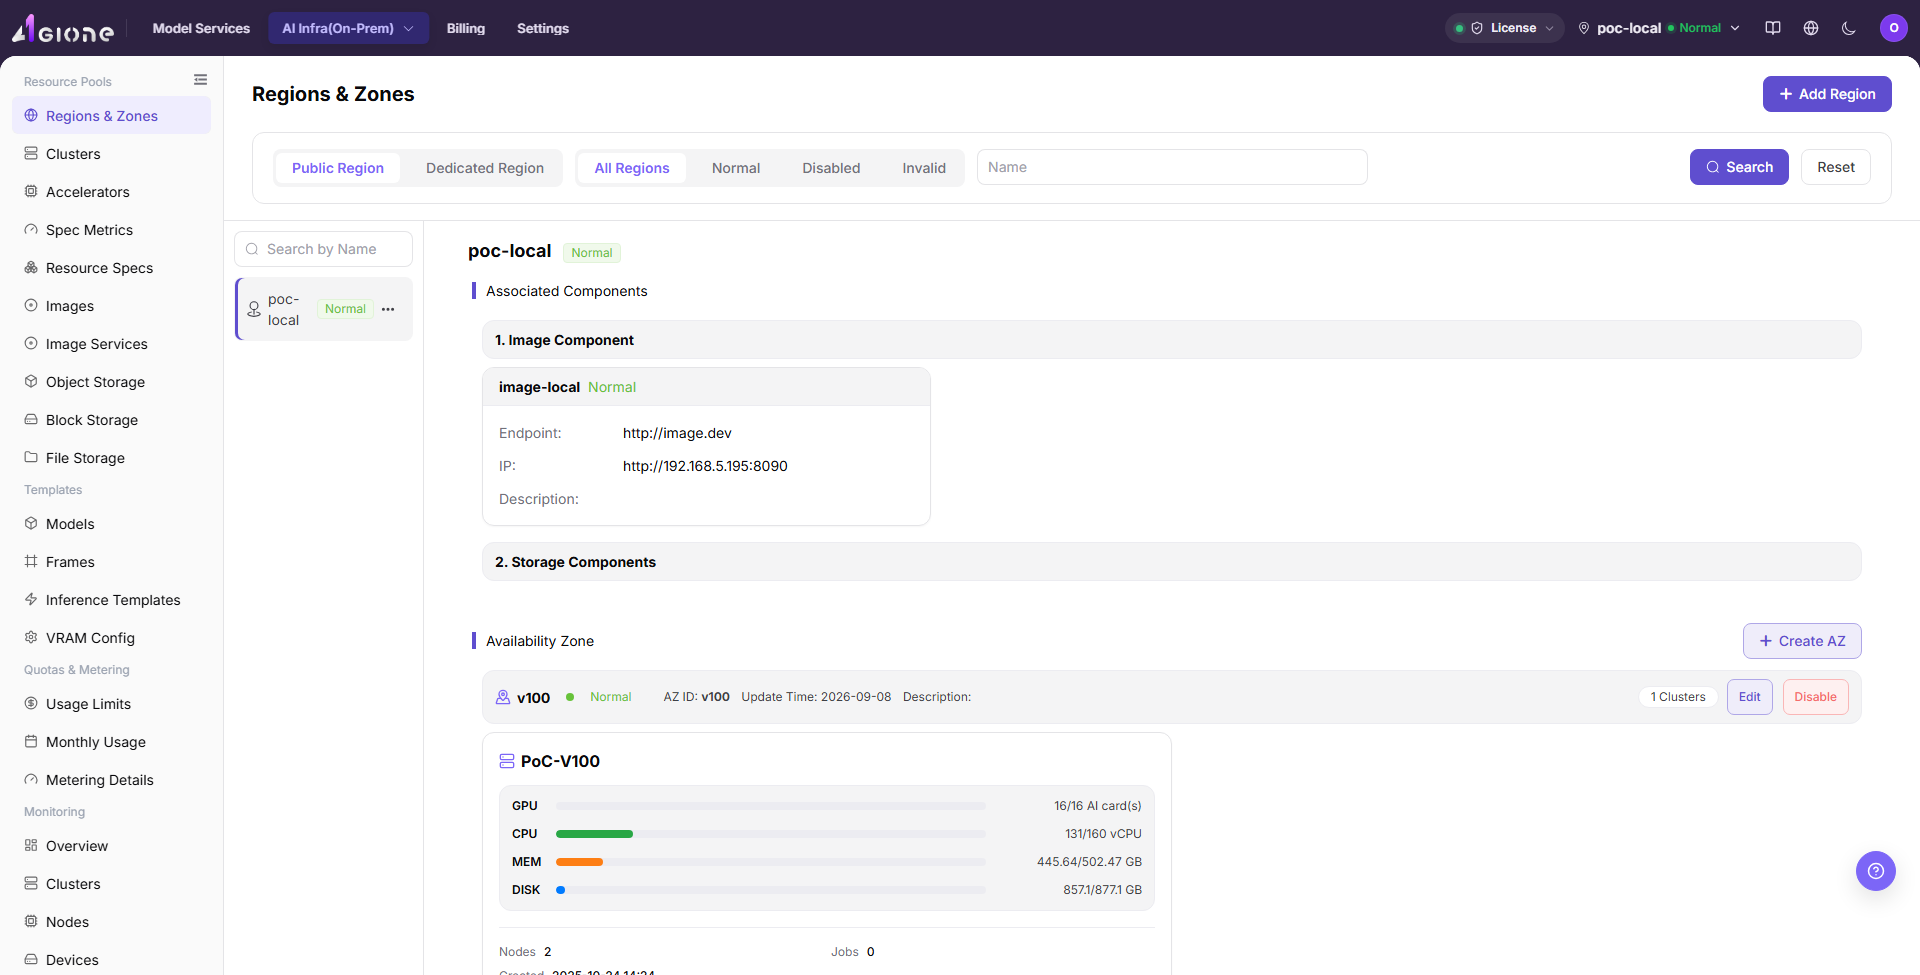Screen dimensions: 1920x975
Task: Click the Images disc icon
Action: [x=31, y=306]
